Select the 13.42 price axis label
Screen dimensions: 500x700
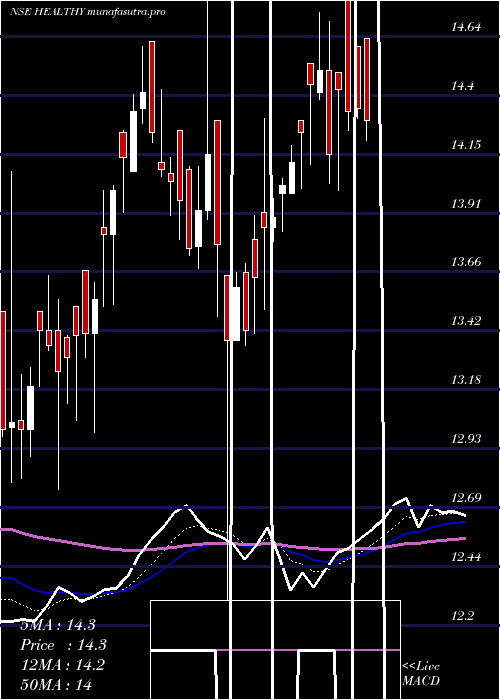pos(466,321)
